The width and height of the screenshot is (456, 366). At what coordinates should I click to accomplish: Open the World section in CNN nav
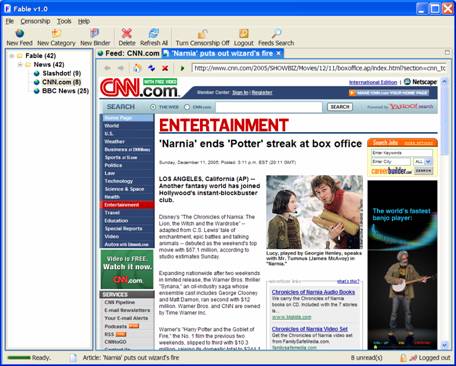[112, 126]
